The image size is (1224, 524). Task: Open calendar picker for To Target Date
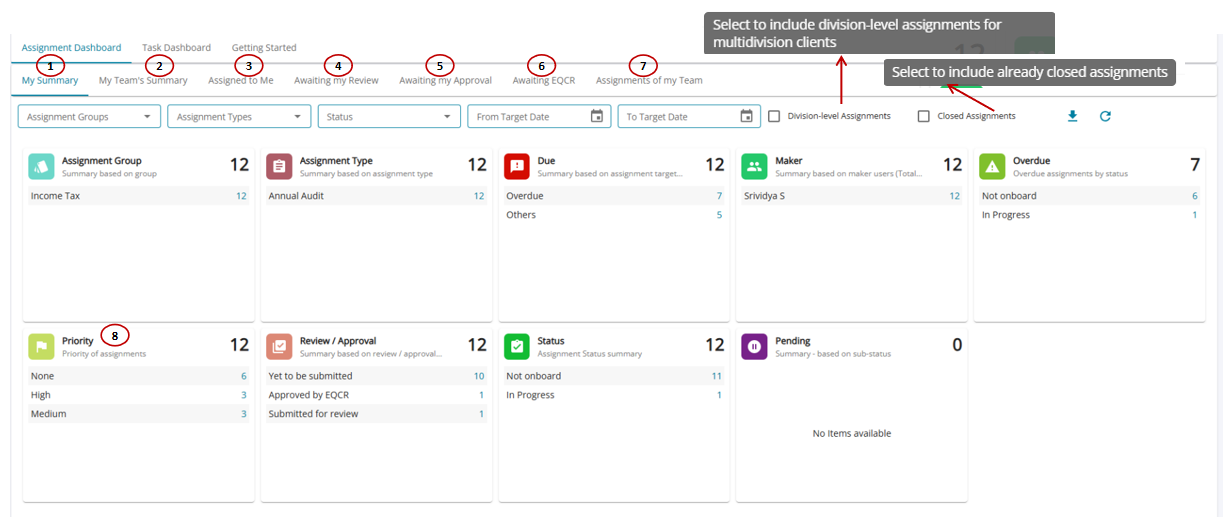(x=746, y=116)
